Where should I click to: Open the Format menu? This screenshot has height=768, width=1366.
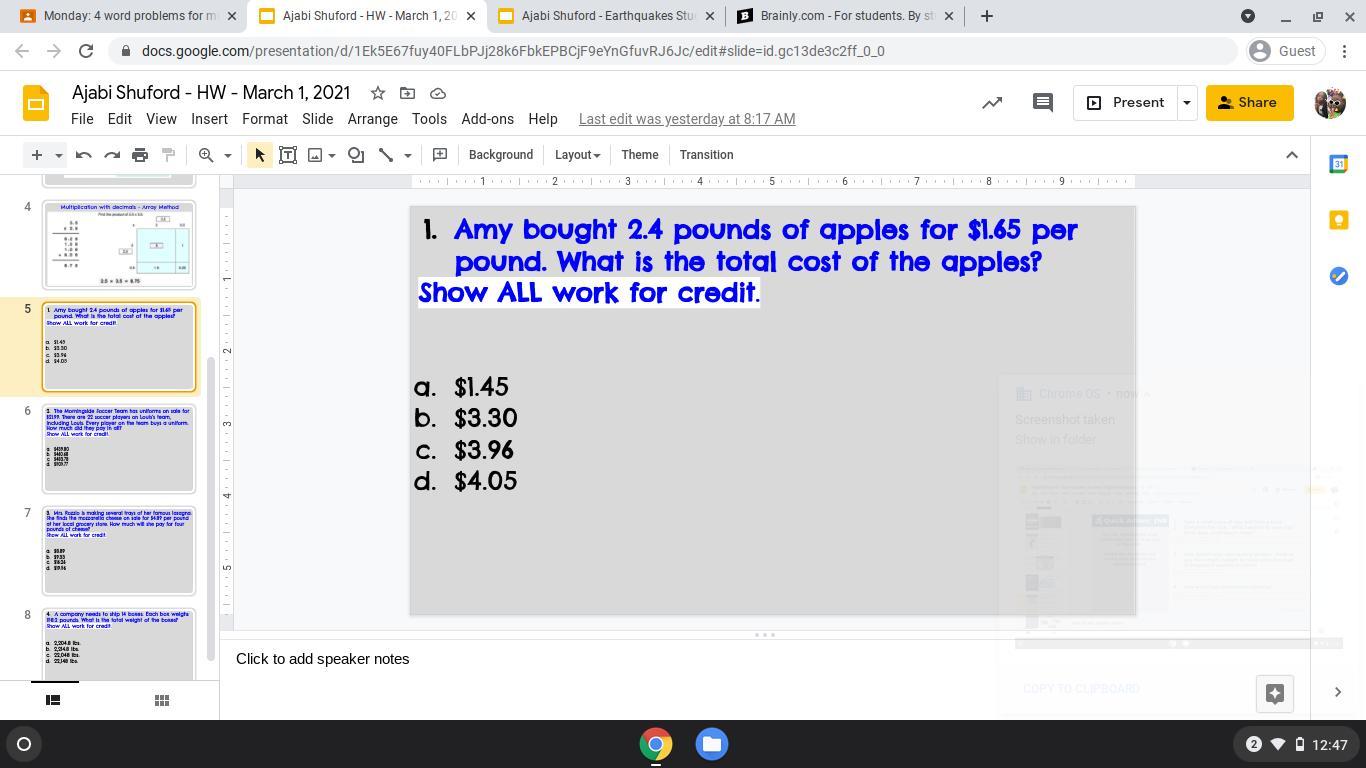(265, 119)
